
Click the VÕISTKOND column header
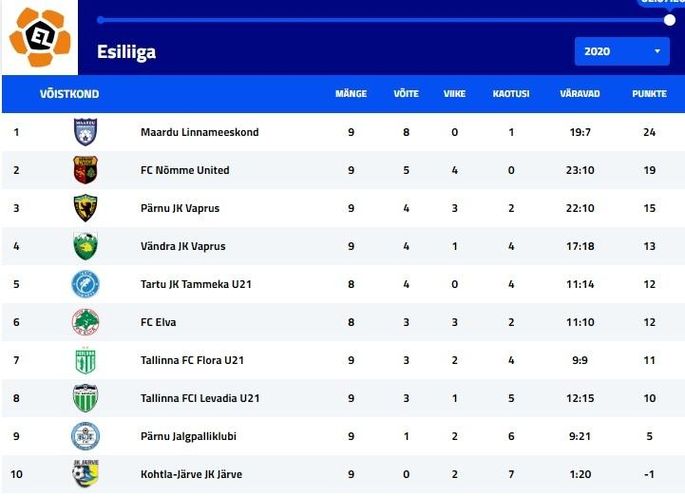[69, 93]
